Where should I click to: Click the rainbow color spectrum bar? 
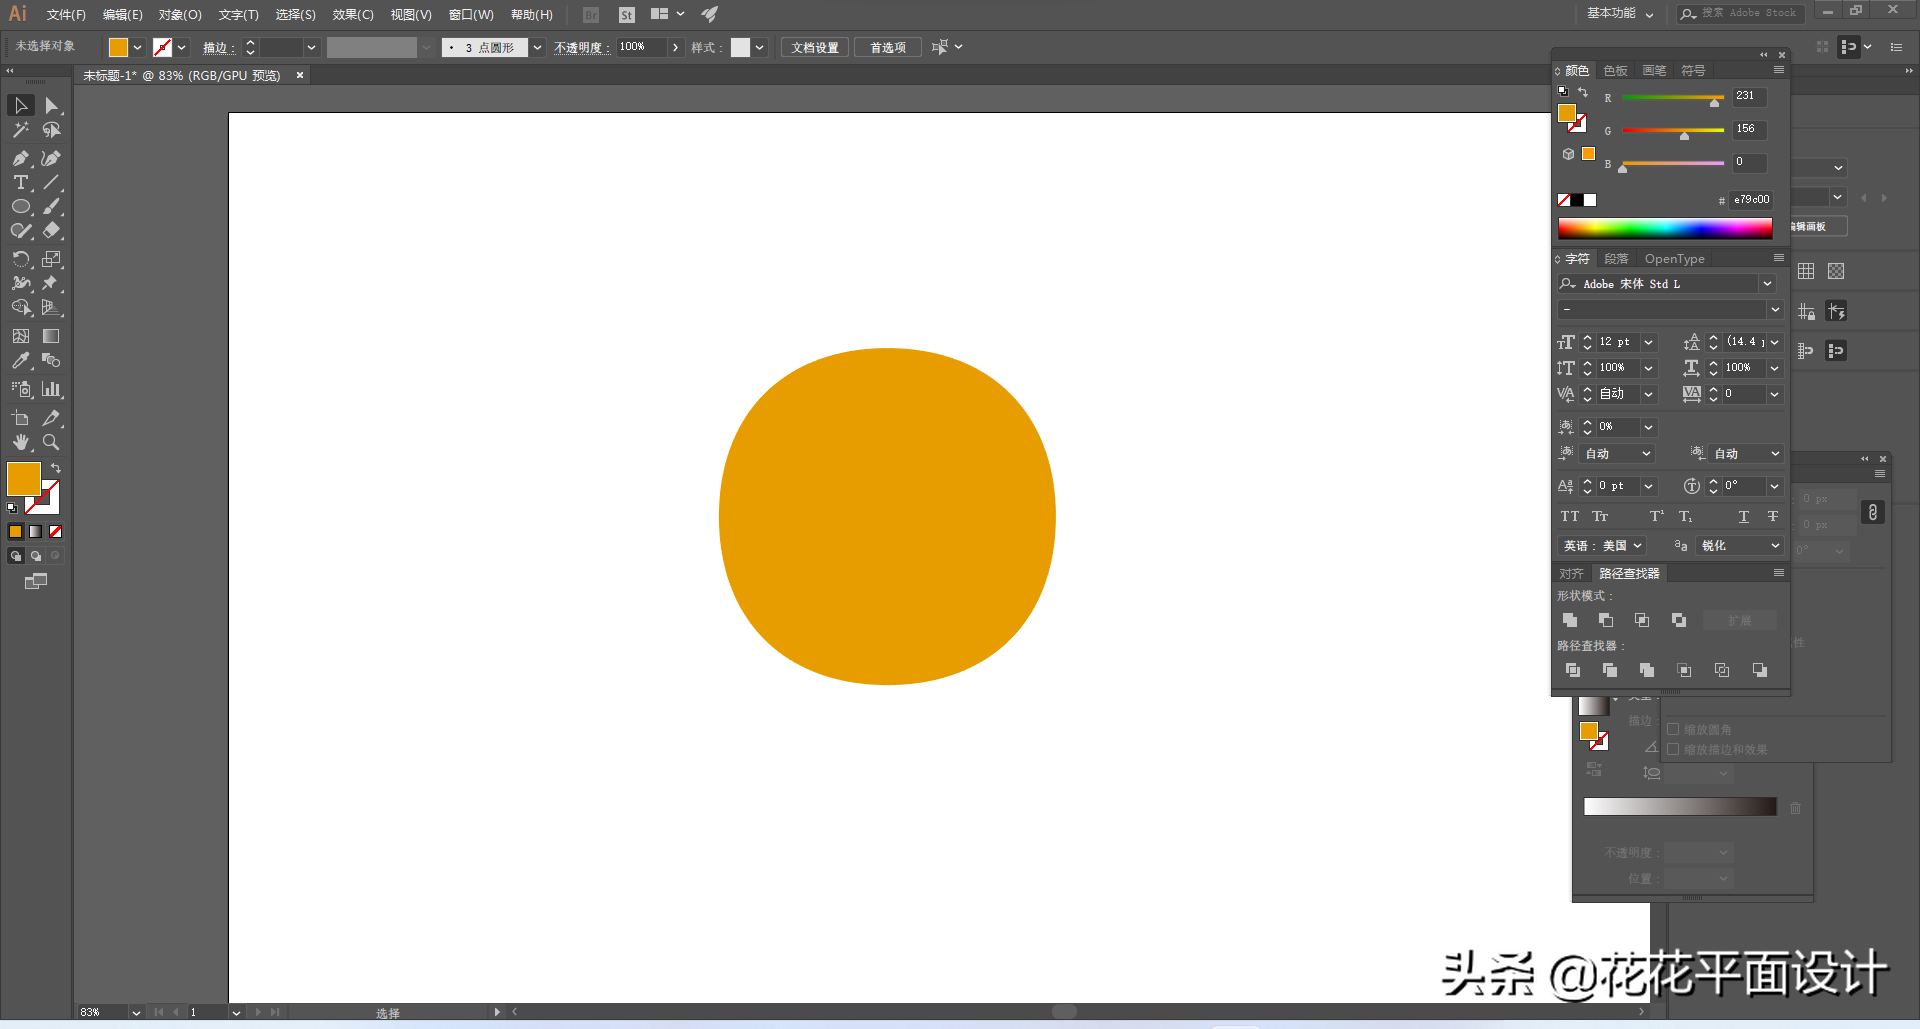(1665, 229)
